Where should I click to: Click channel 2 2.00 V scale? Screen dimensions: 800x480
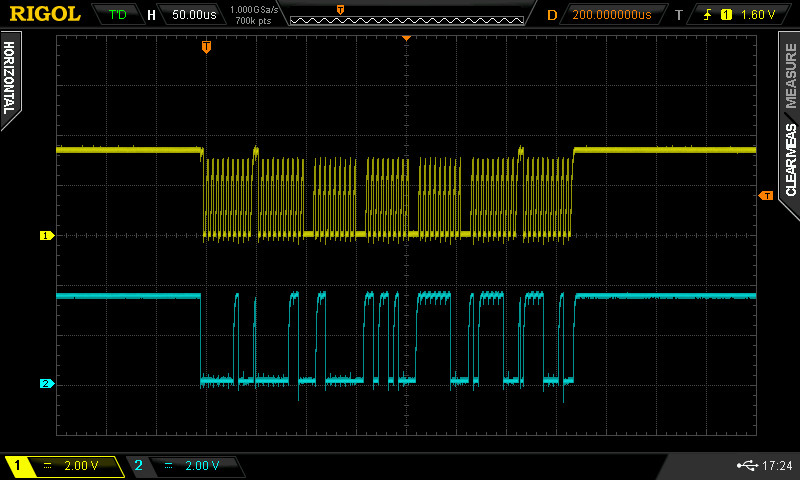point(201,466)
